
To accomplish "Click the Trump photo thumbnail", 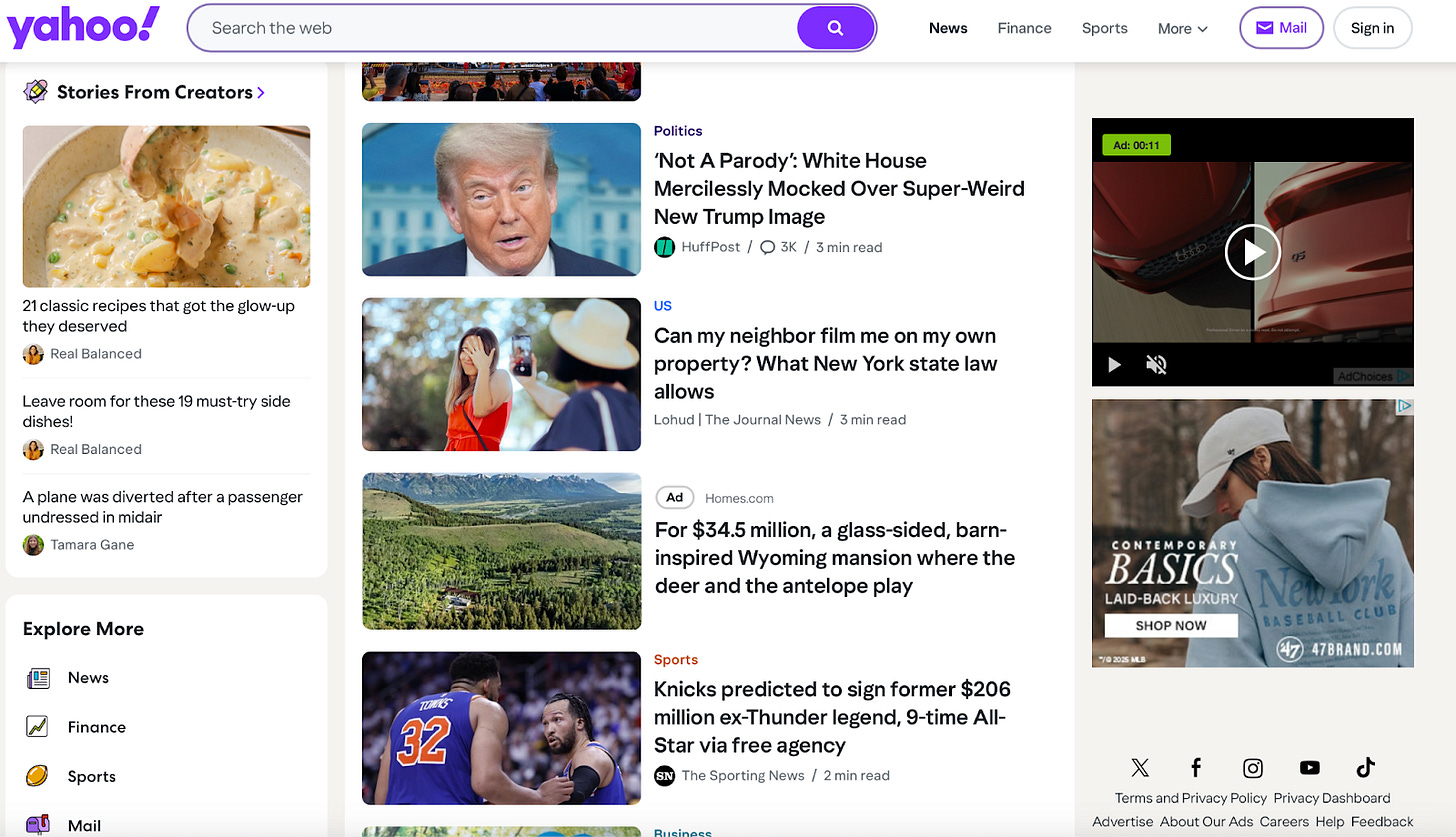I will [501, 199].
